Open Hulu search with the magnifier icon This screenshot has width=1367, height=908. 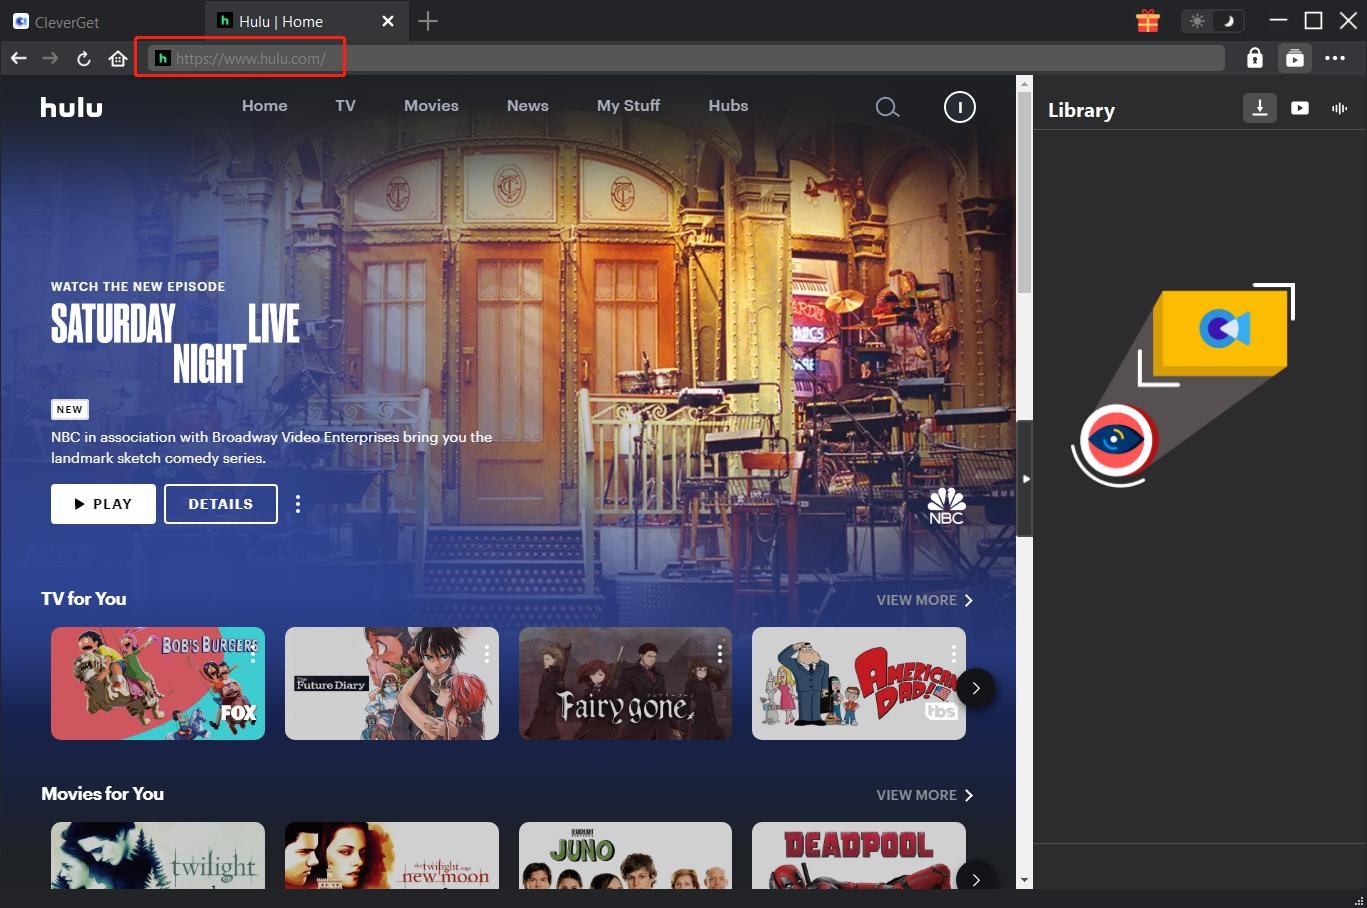[887, 106]
